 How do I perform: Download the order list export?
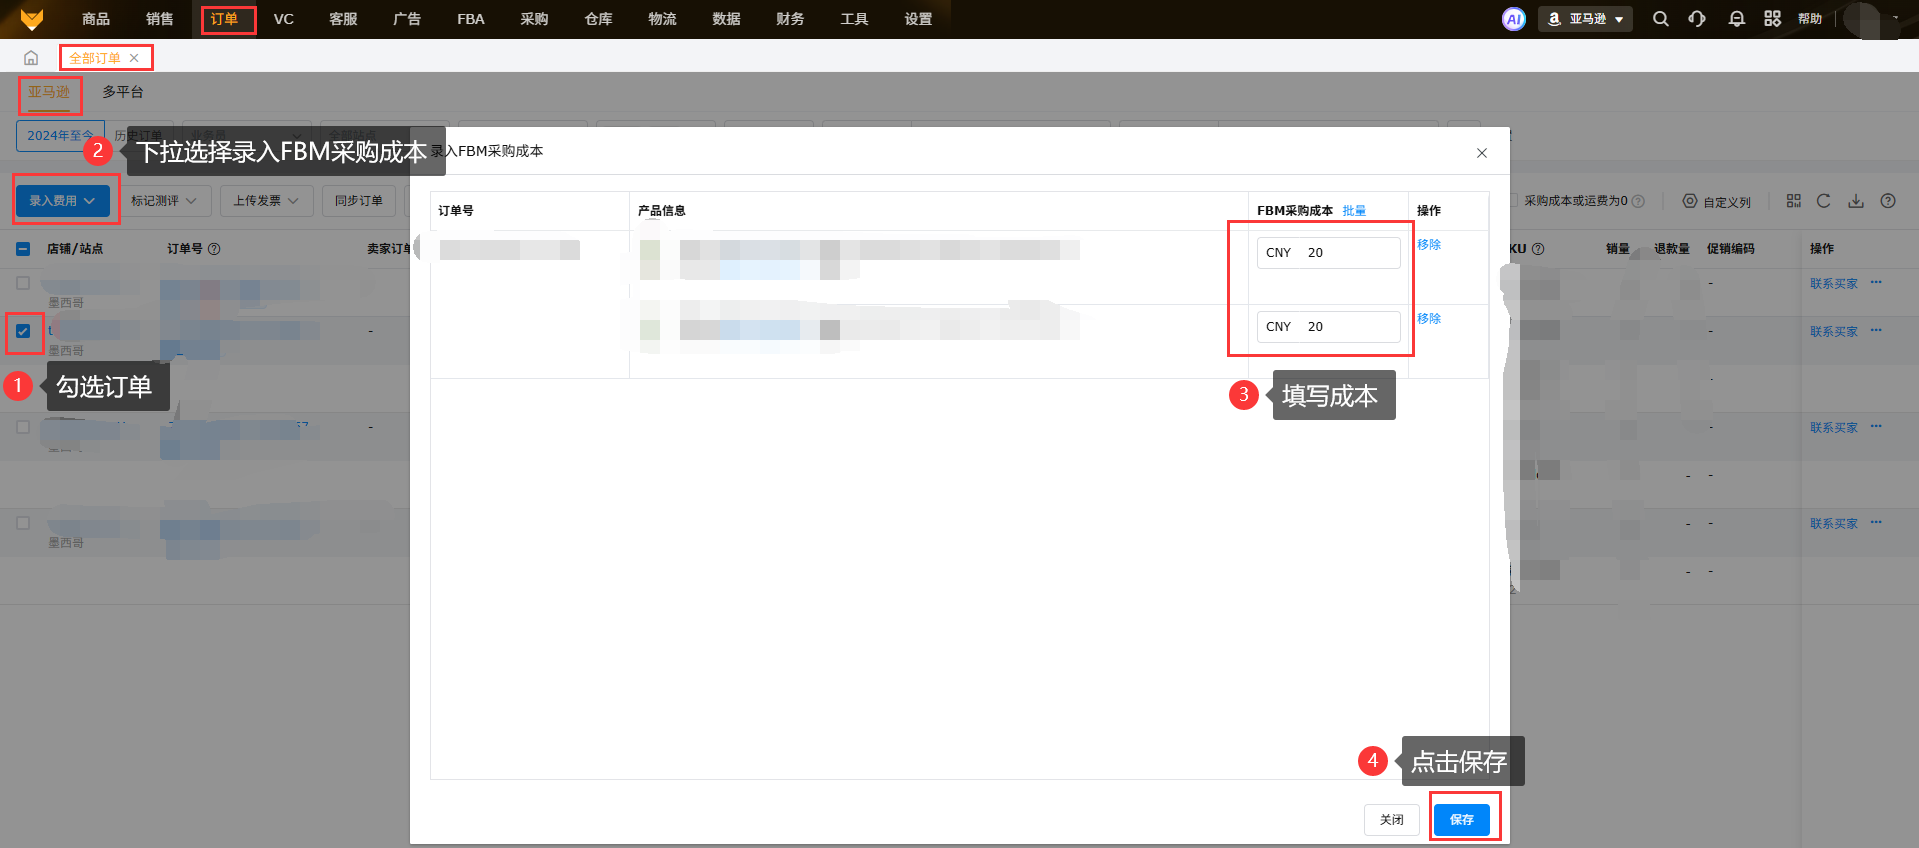tap(1856, 201)
